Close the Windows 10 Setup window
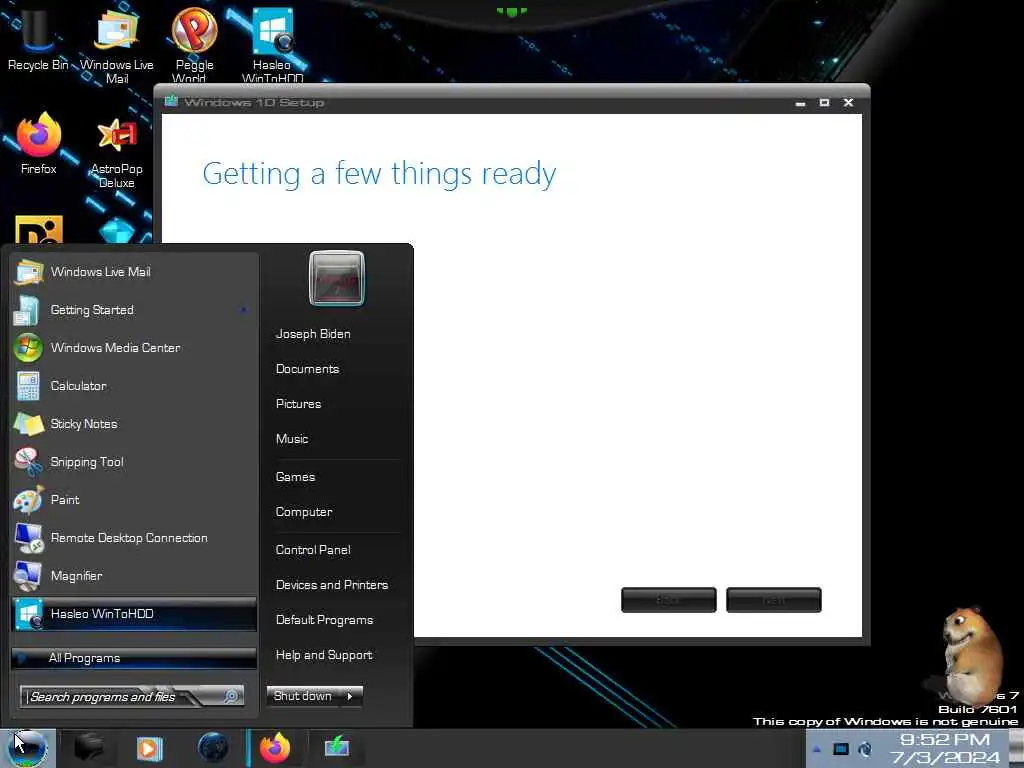 tap(848, 103)
